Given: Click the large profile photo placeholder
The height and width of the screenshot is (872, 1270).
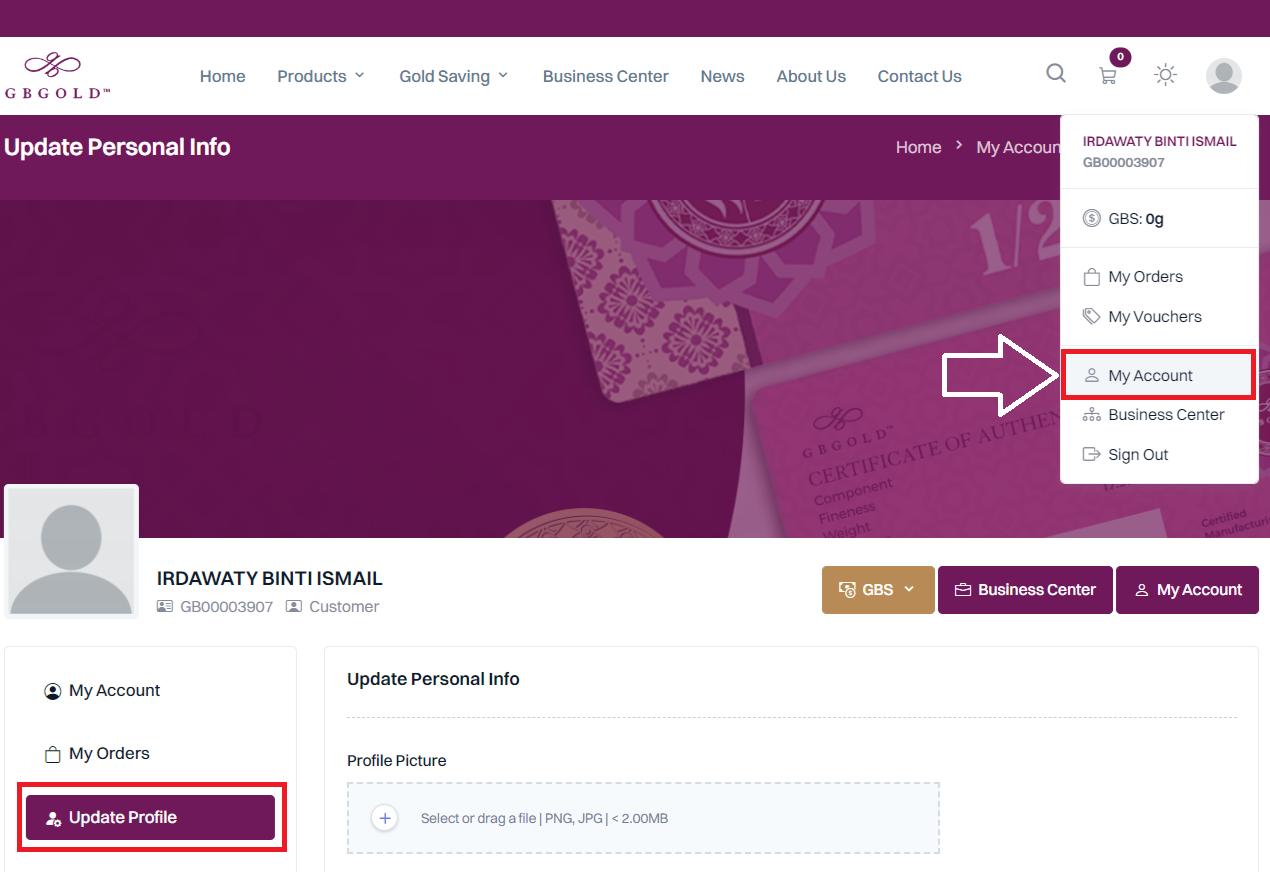Looking at the screenshot, I should pos(72,551).
